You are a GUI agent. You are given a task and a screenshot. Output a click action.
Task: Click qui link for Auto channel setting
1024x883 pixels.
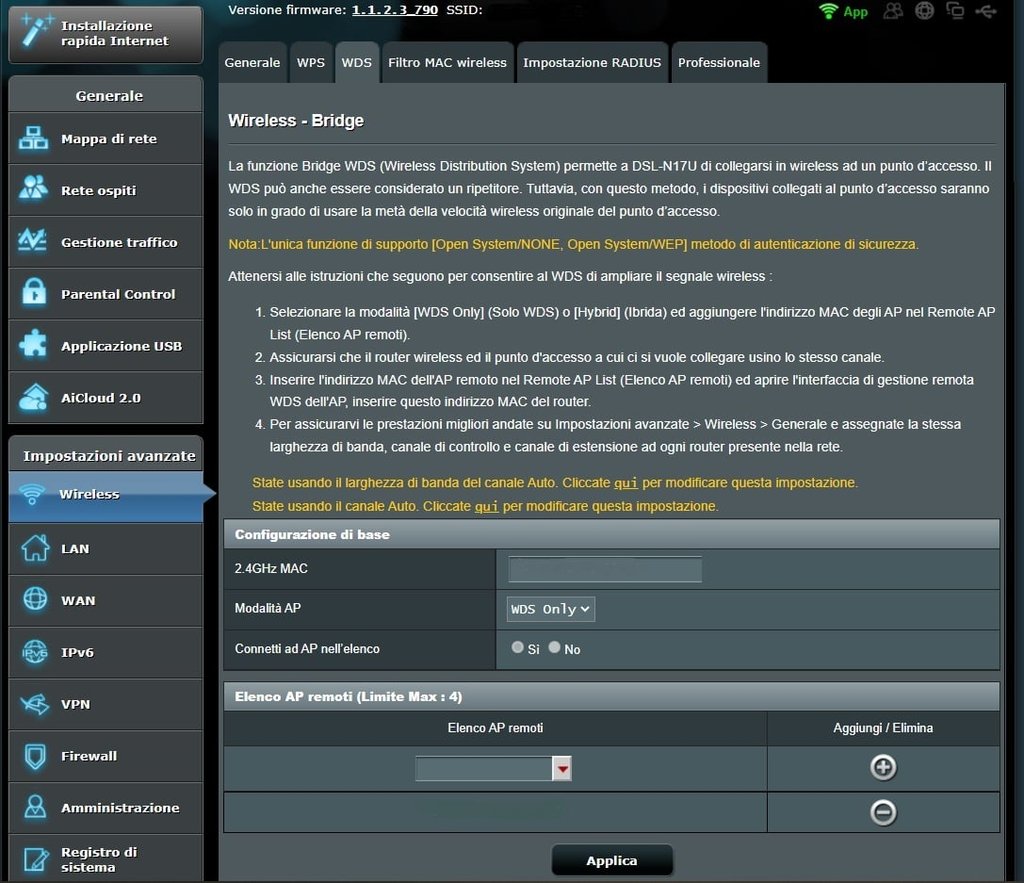pyautogui.click(x=486, y=506)
